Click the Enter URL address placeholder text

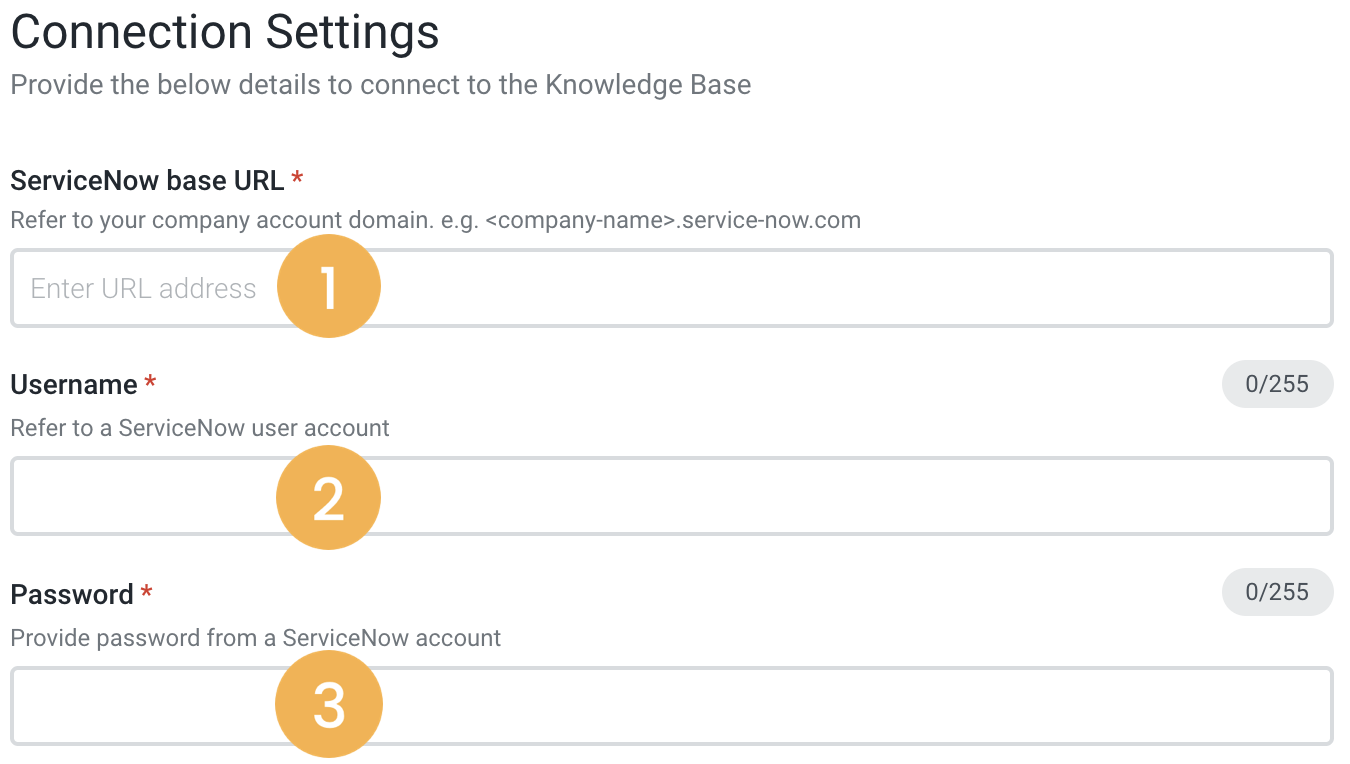coord(143,288)
